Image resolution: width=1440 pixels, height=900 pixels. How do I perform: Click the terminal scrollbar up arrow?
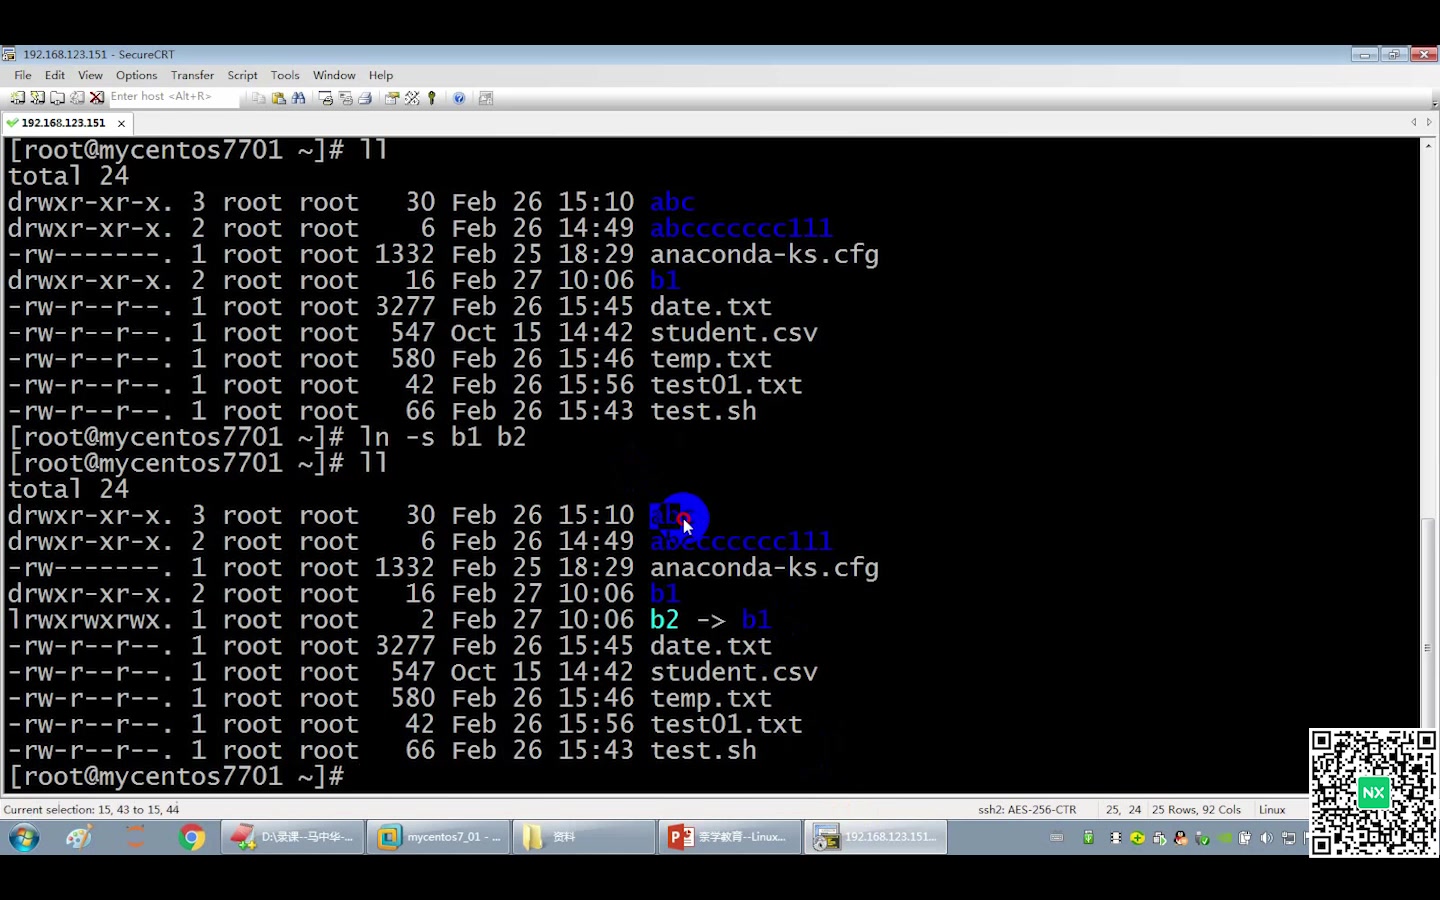pyautogui.click(x=1428, y=146)
